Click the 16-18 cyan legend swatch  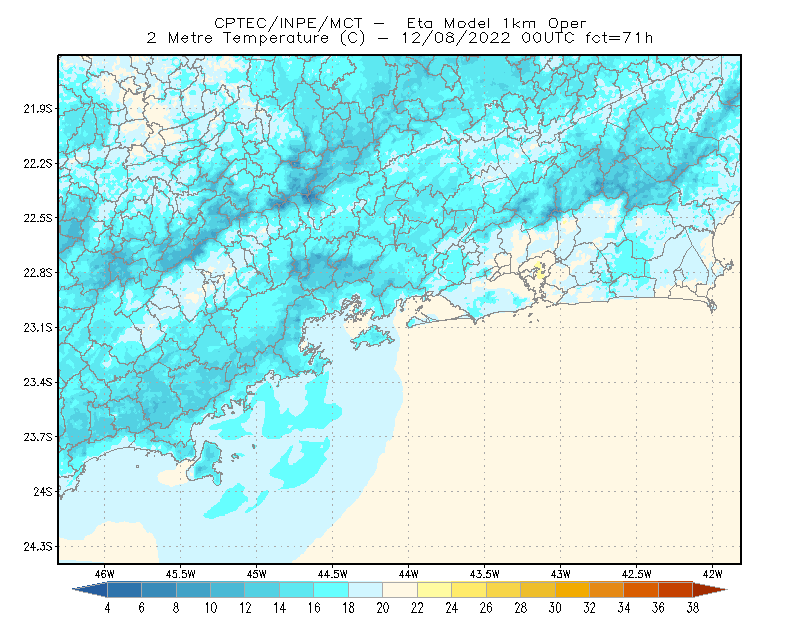pos(331,590)
